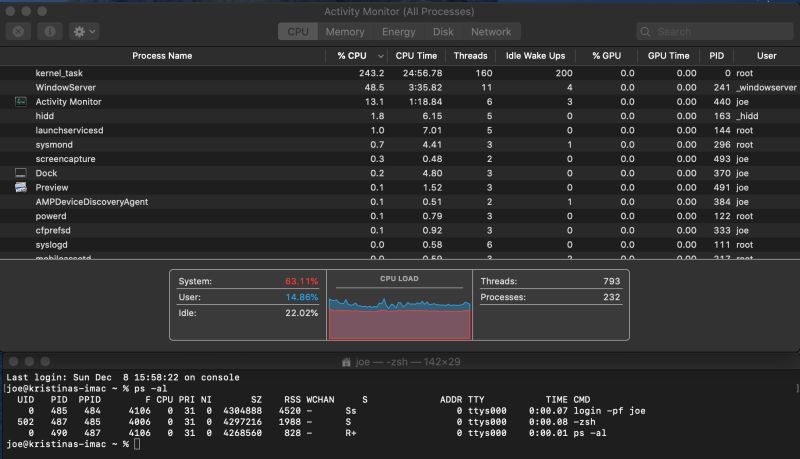Select the syslogd process row
The height and width of the screenshot is (459, 800).
tap(400, 244)
